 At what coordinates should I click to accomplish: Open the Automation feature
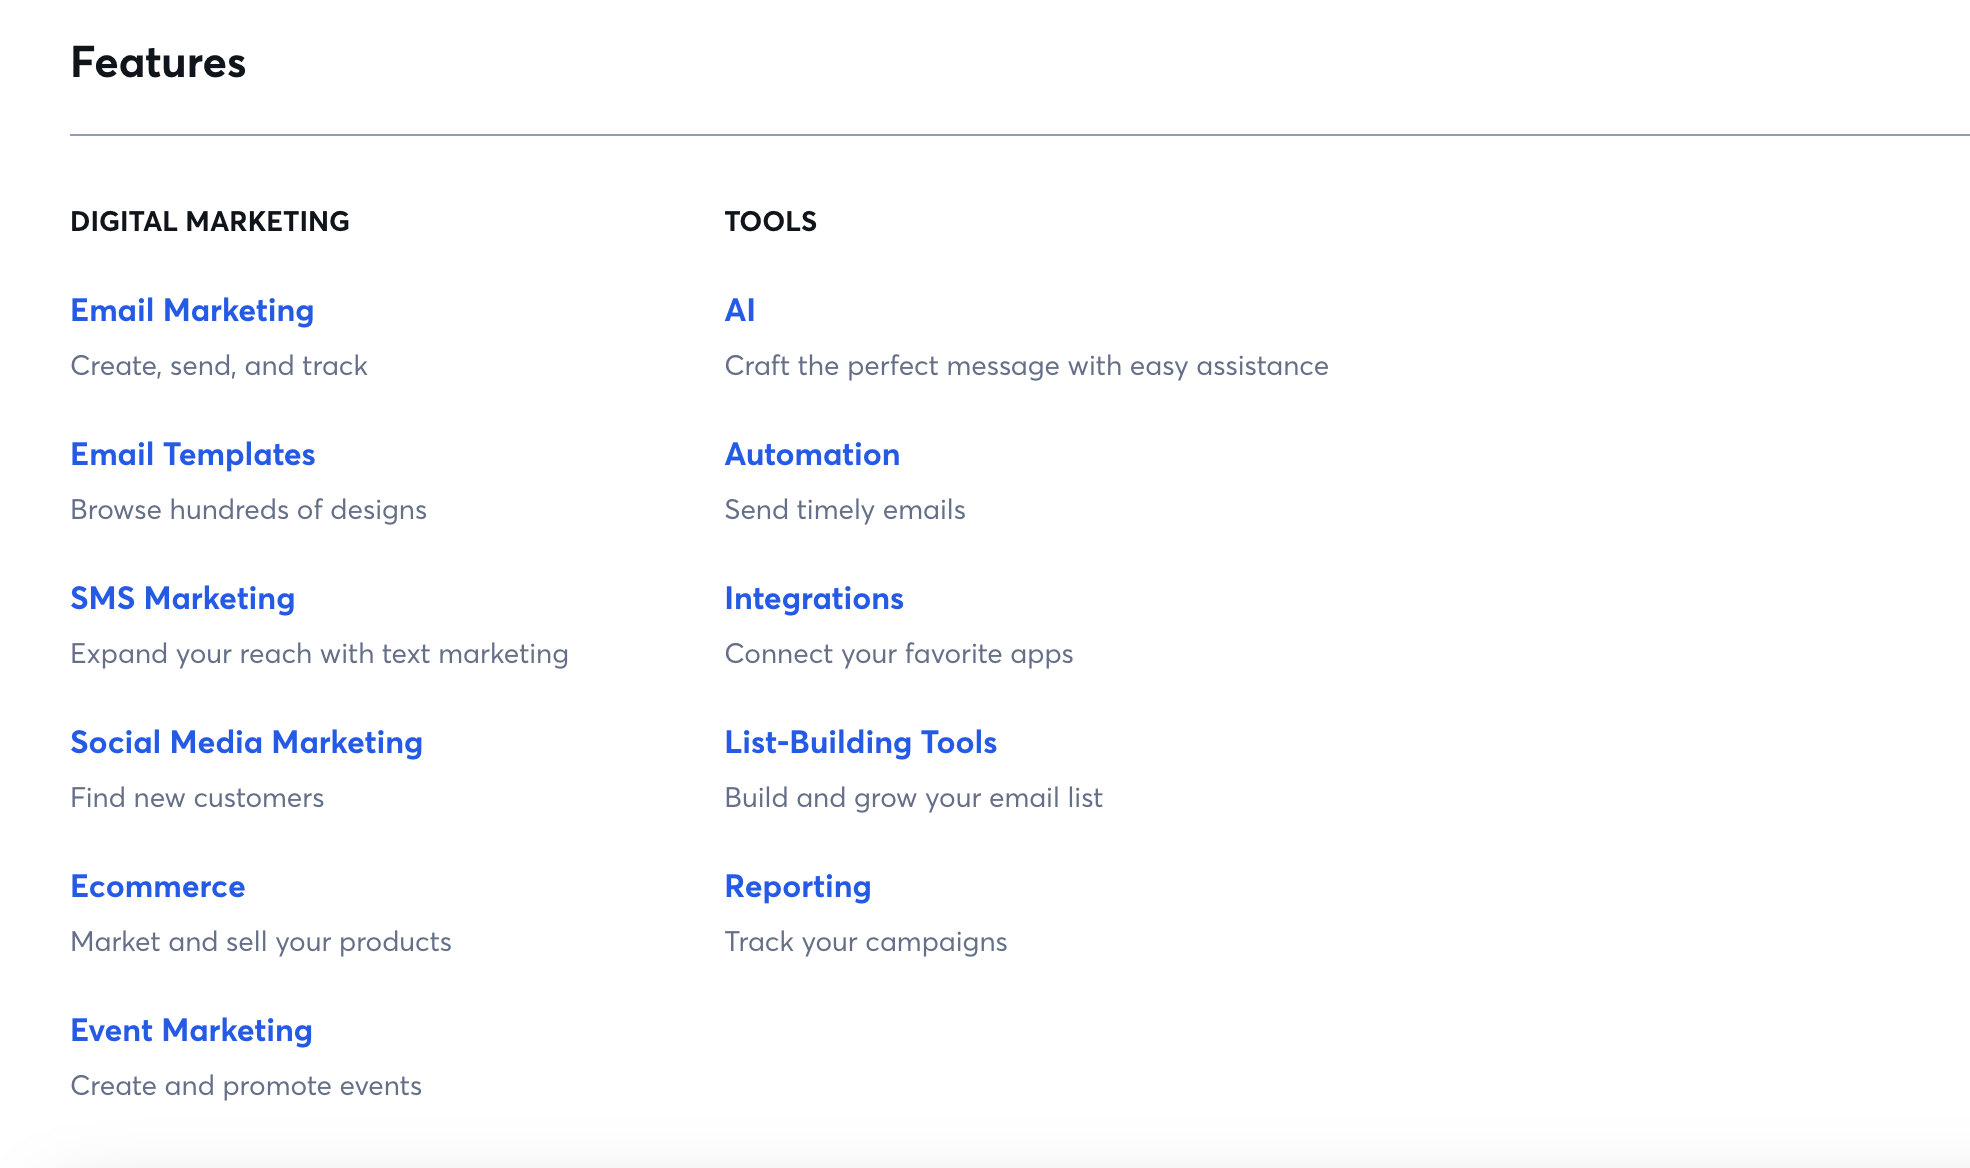tap(812, 454)
